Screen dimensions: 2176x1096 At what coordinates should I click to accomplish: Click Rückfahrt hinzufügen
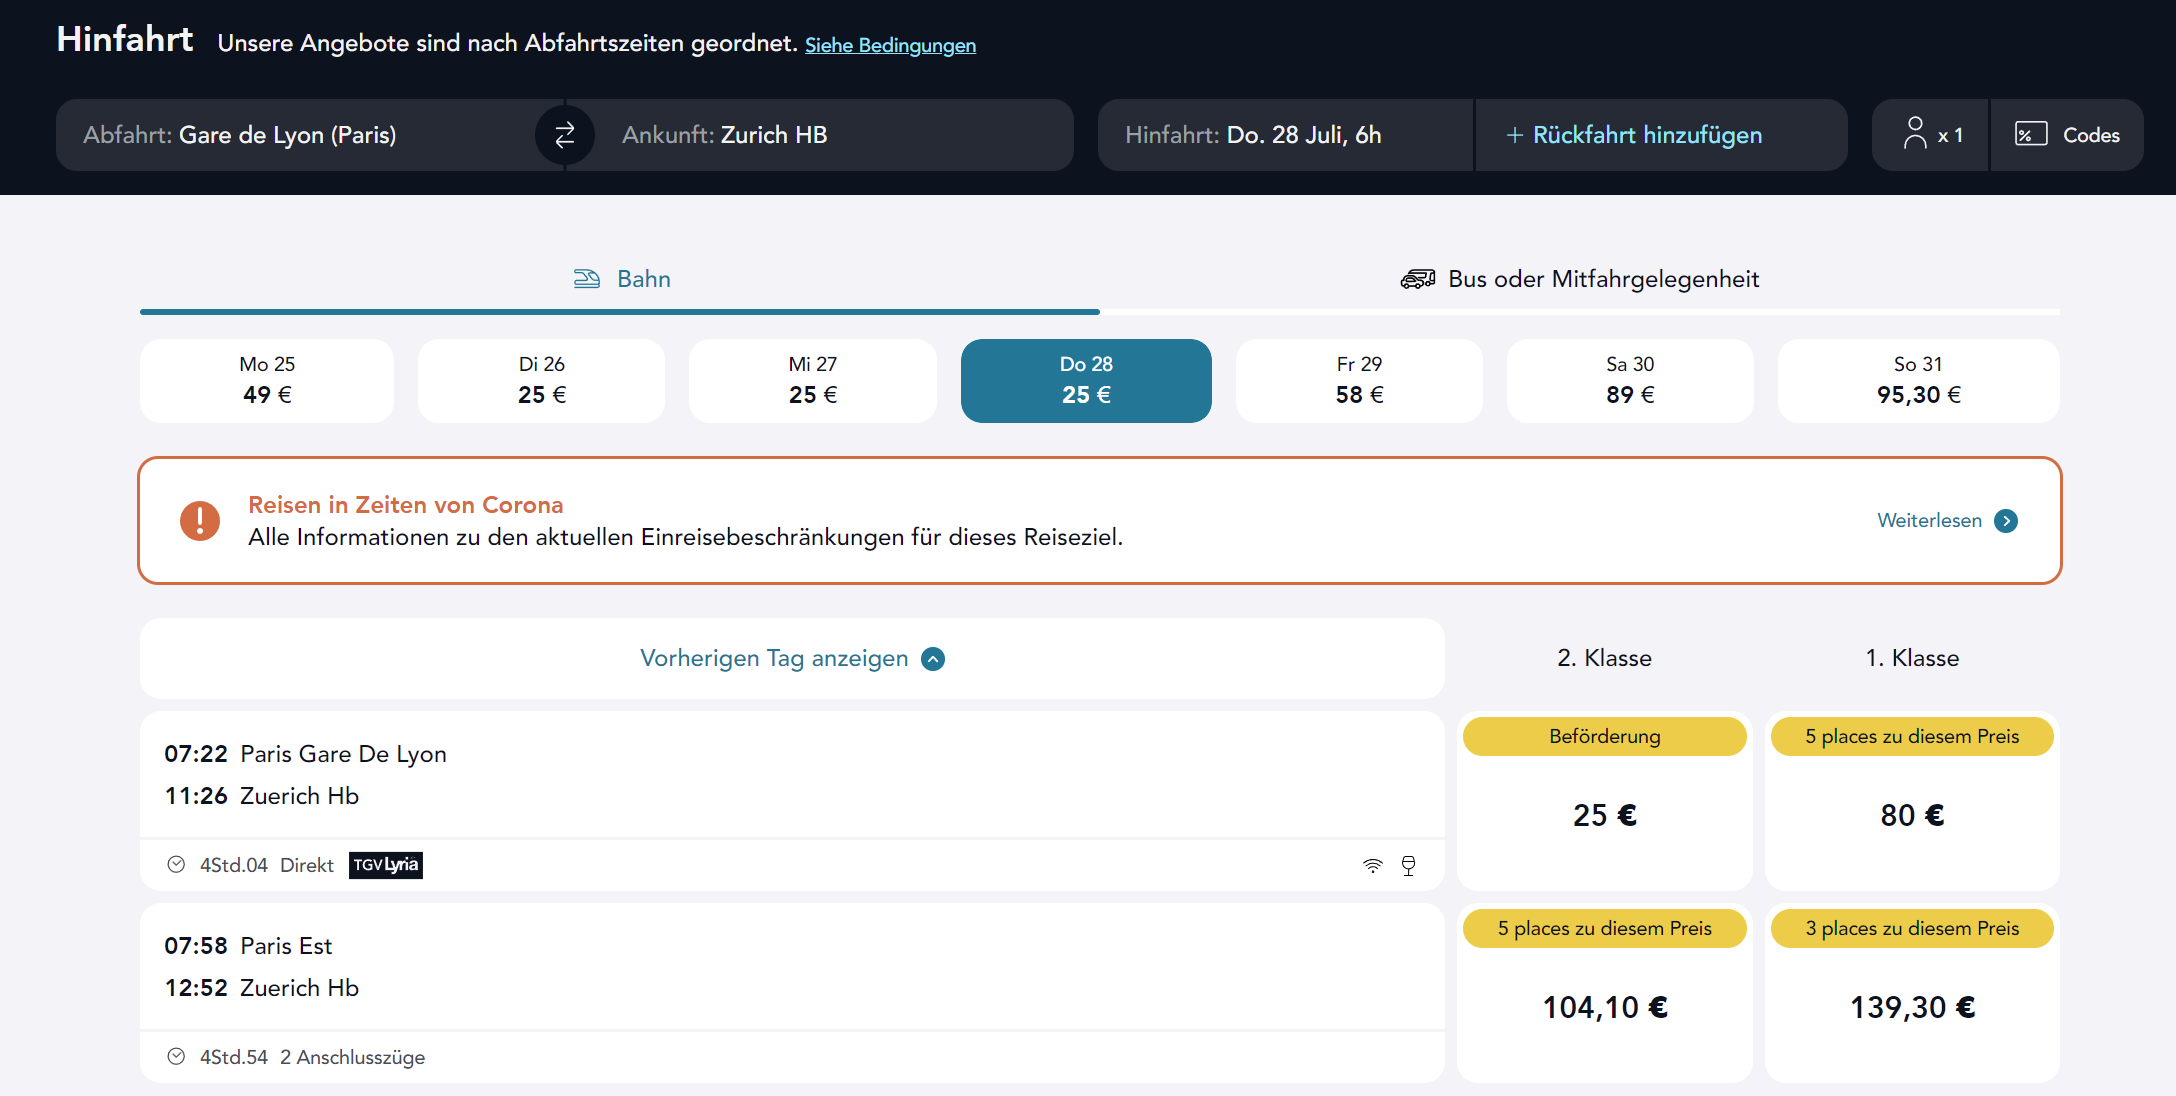1635,135
